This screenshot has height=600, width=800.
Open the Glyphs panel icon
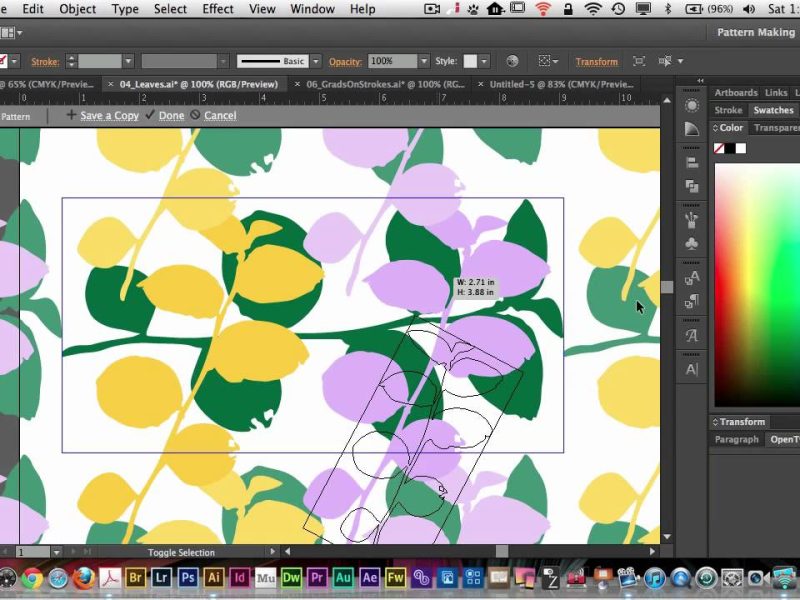point(692,336)
